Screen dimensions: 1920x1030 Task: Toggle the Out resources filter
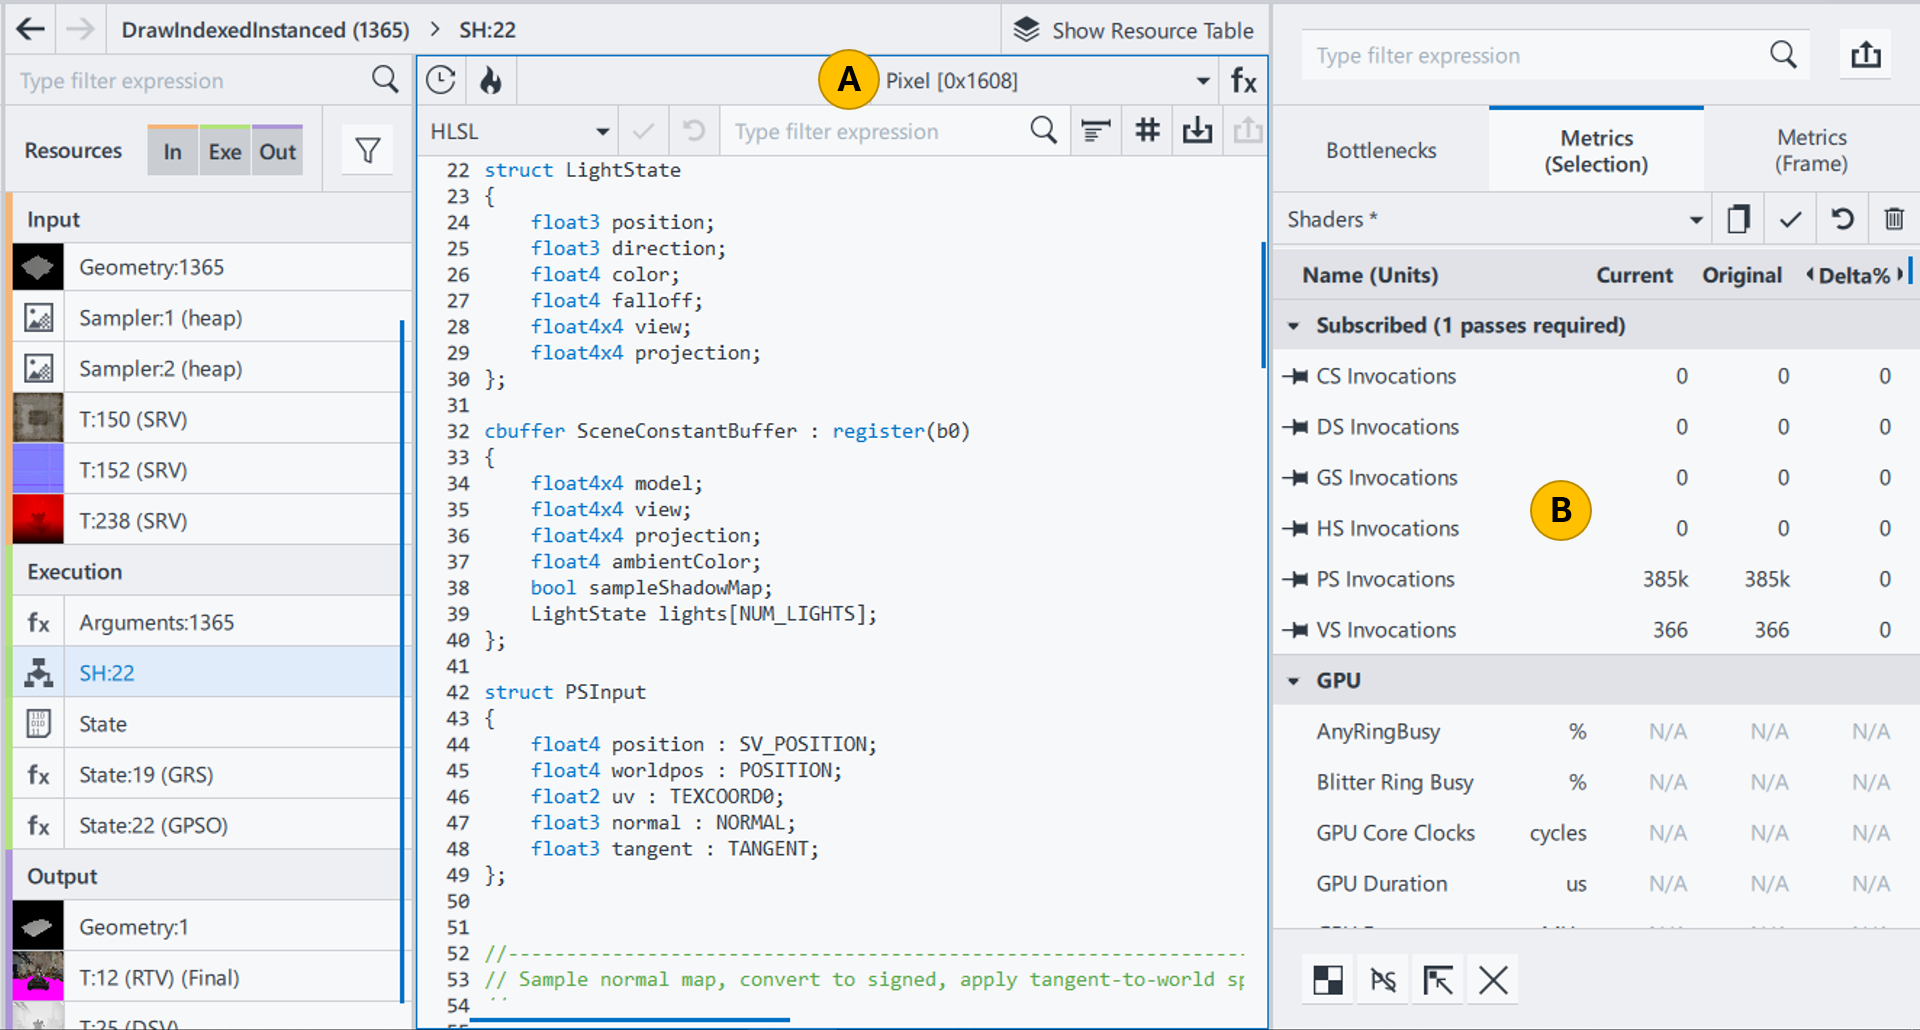click(x=278, y=152)
